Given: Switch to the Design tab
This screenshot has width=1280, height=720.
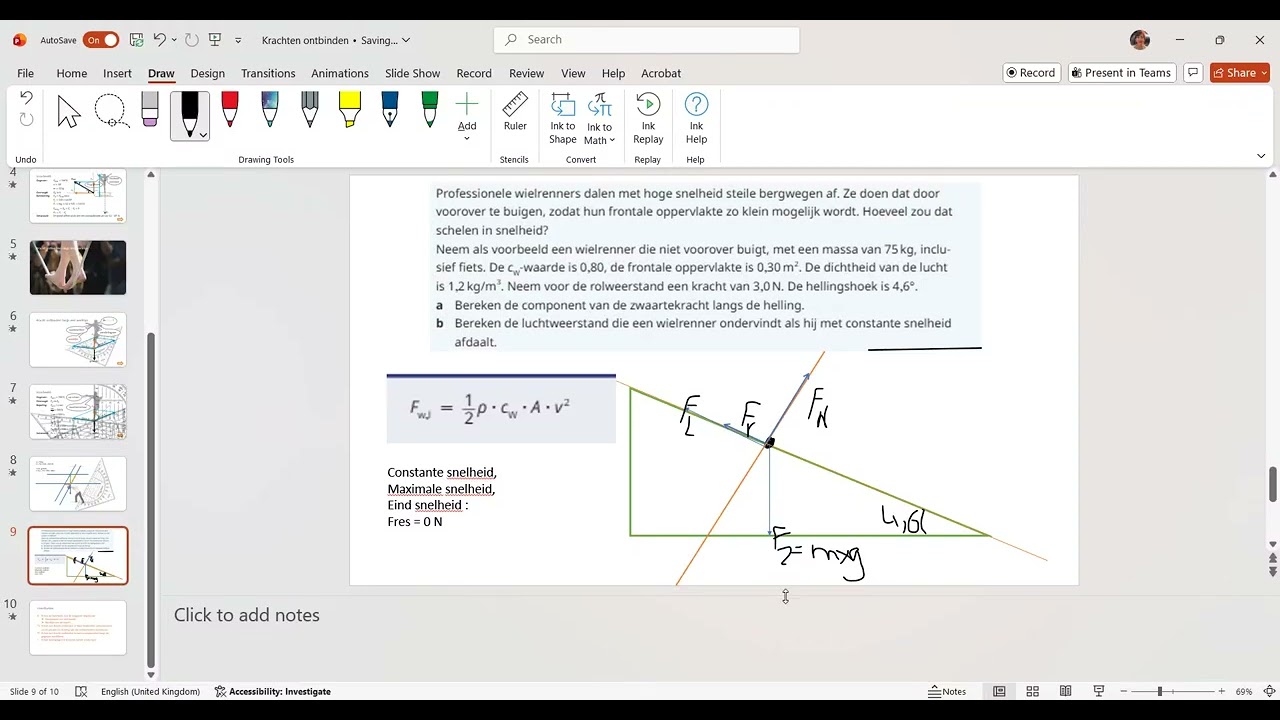Looking at the screenshot, I should (207, 73).
